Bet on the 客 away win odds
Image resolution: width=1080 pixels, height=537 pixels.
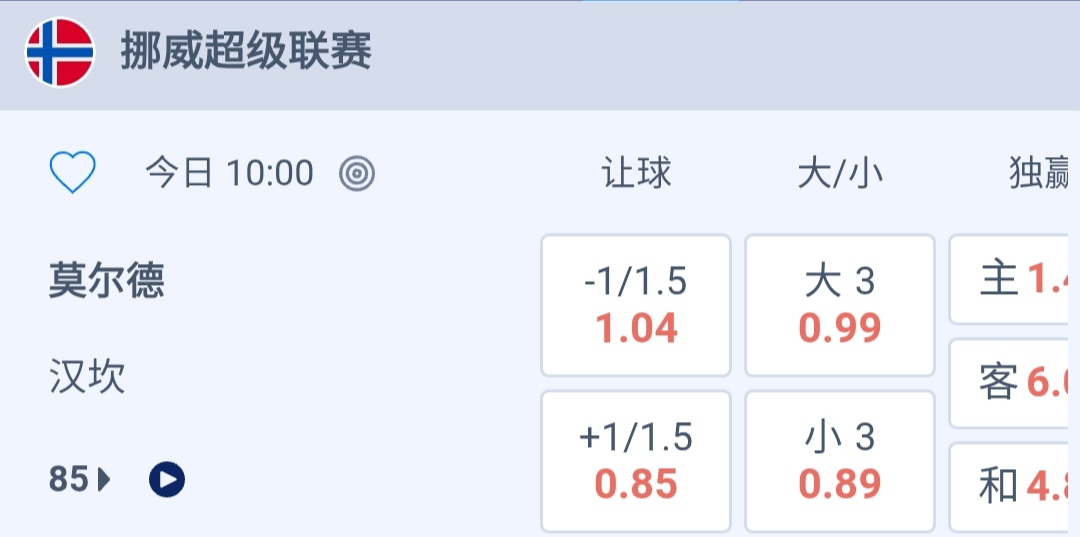coord(1015,383)
